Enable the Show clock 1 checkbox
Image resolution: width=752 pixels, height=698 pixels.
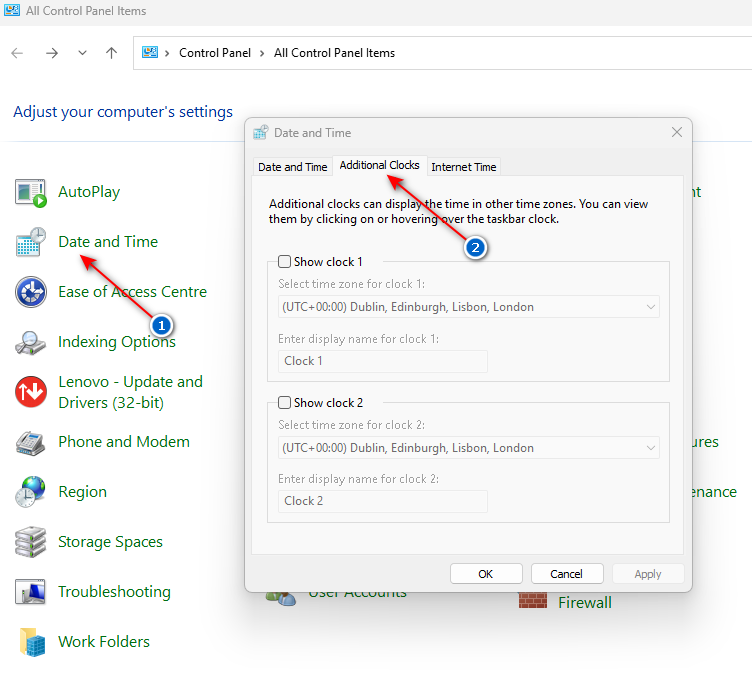pyautogui.click(x=284, y=262)
